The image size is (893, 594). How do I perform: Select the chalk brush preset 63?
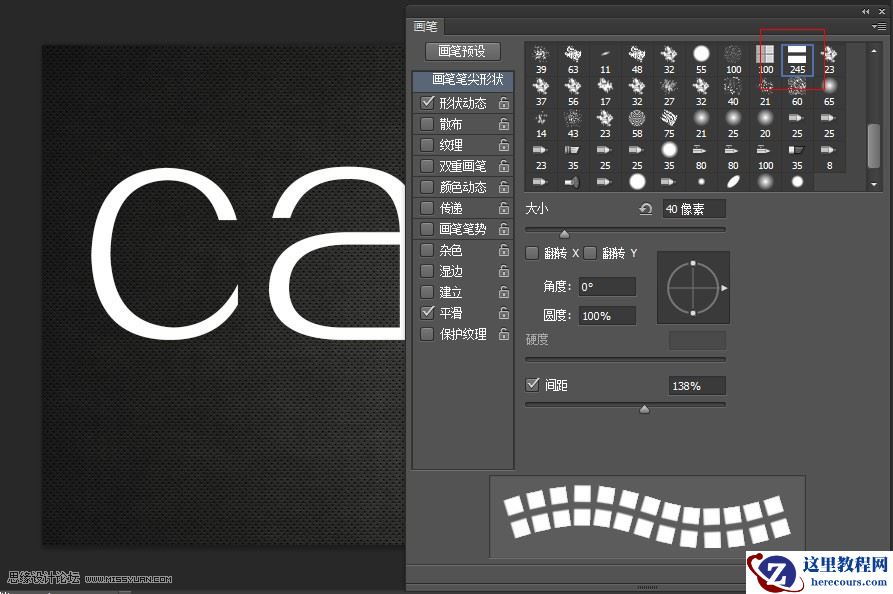(x=573, y=55)
